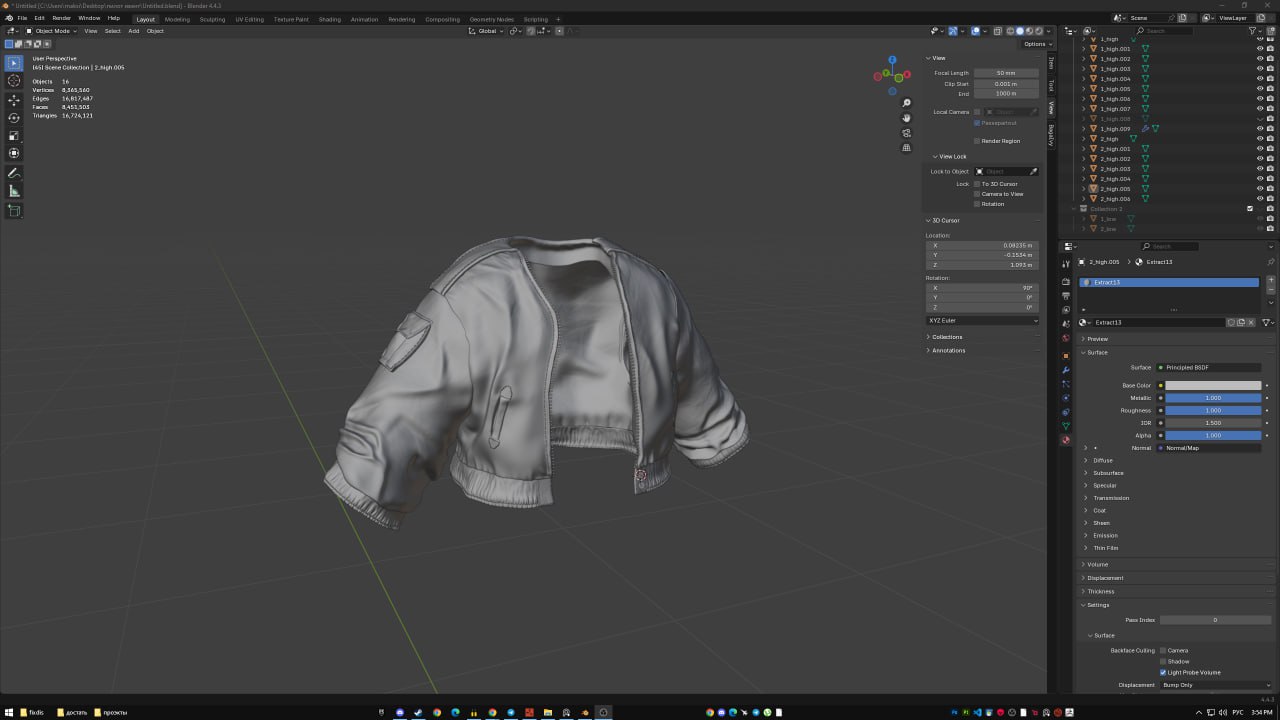Viewport: 1280px width, 720px height.
Task: Open the Modifiers wrench properties tab
Action: [1066, 370]
